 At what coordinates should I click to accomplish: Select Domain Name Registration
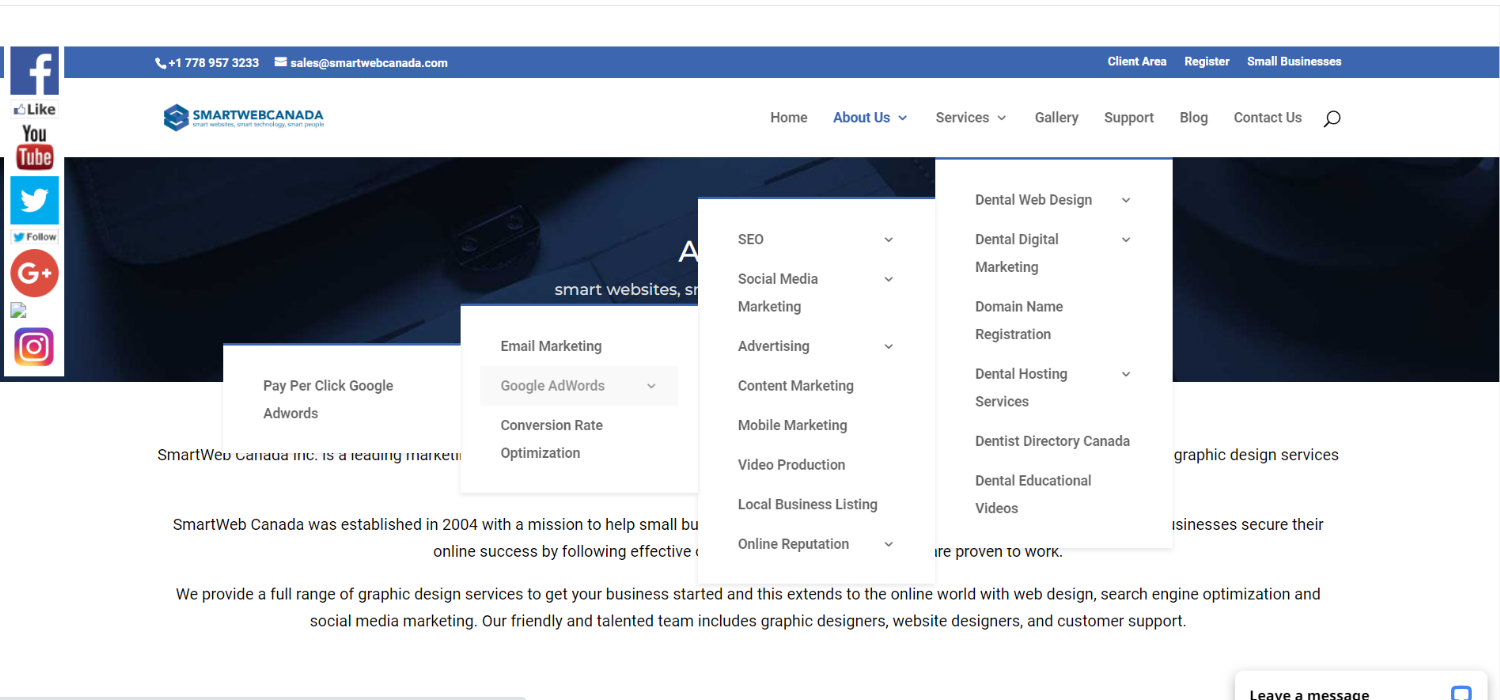[x=1019, y=320]
